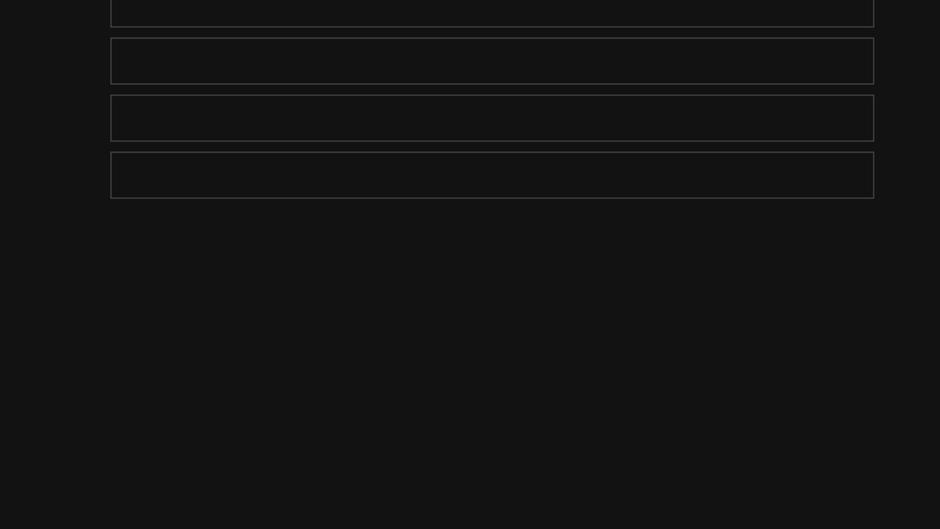Click the second empty outlined box
The image size is (940, 529).
(492, 61)
